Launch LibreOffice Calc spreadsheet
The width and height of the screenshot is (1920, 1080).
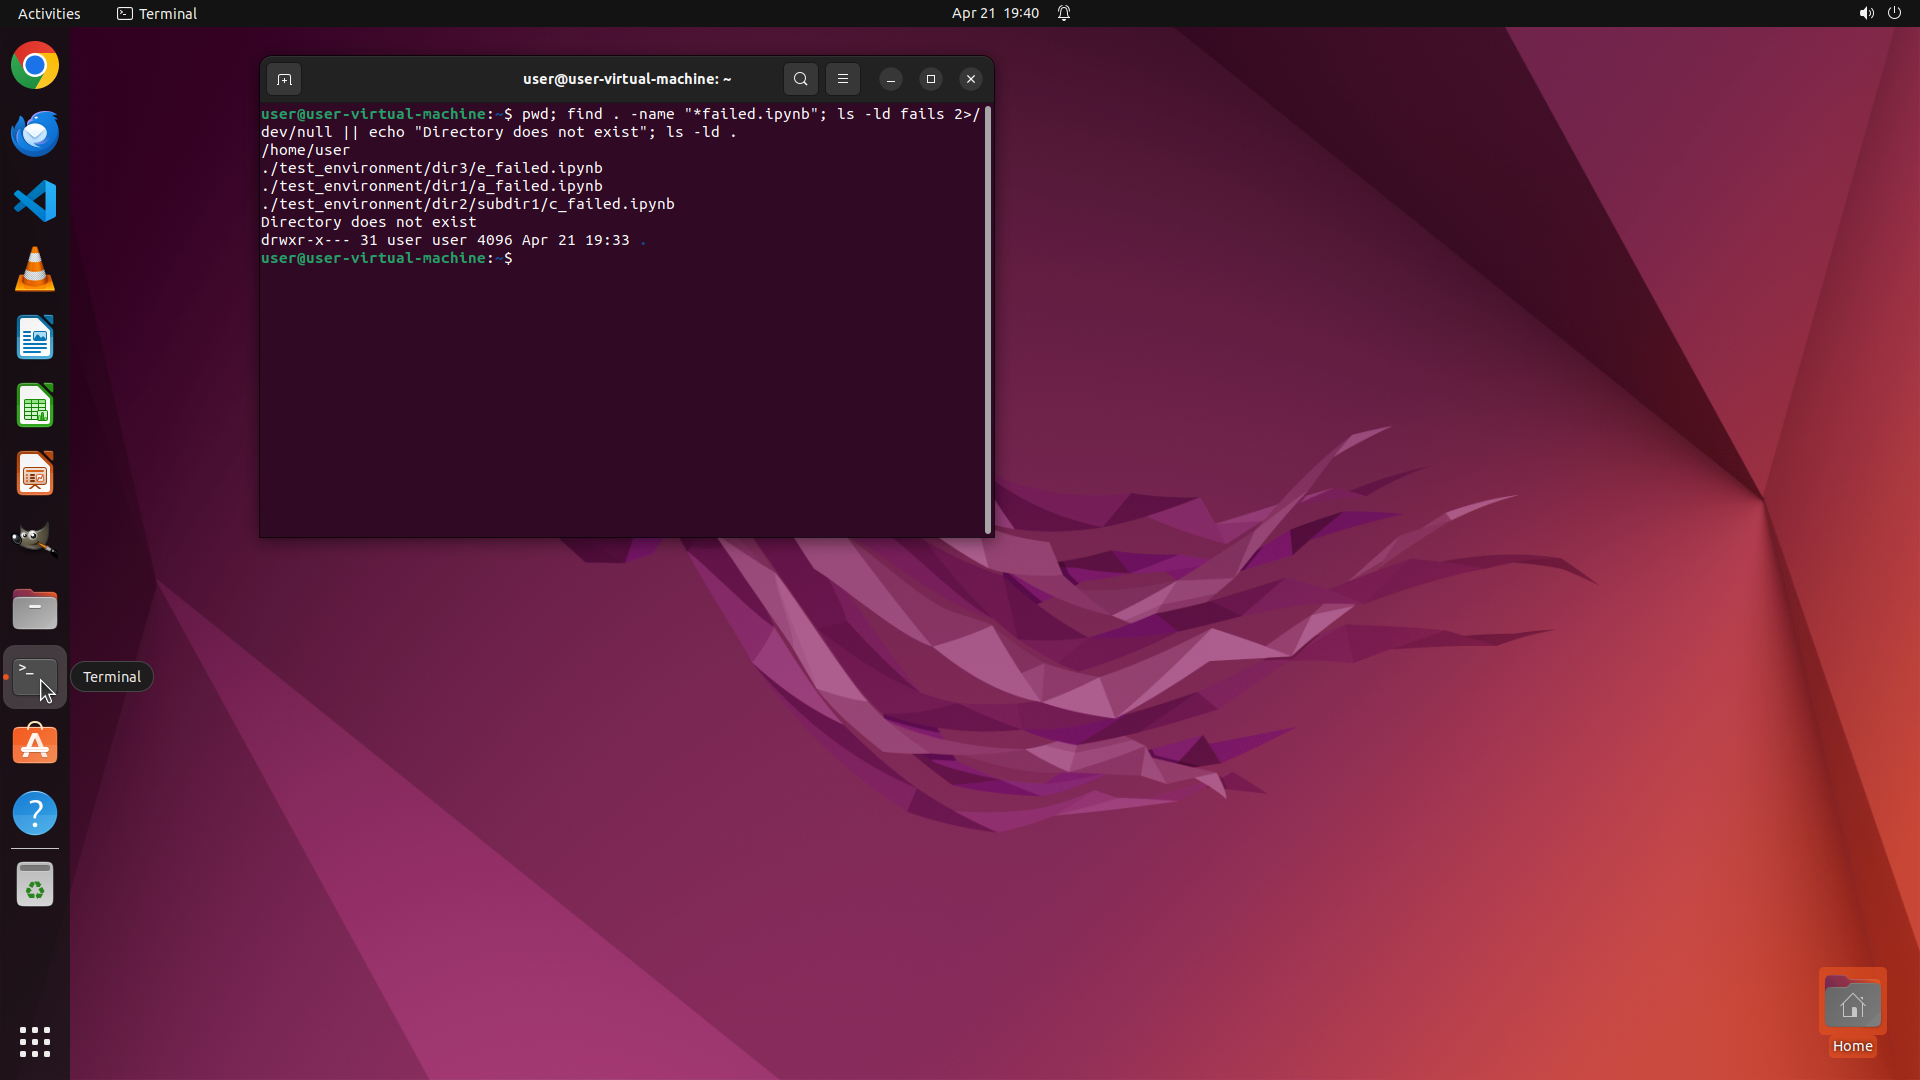pyautogui.click(x=35, y=406)
